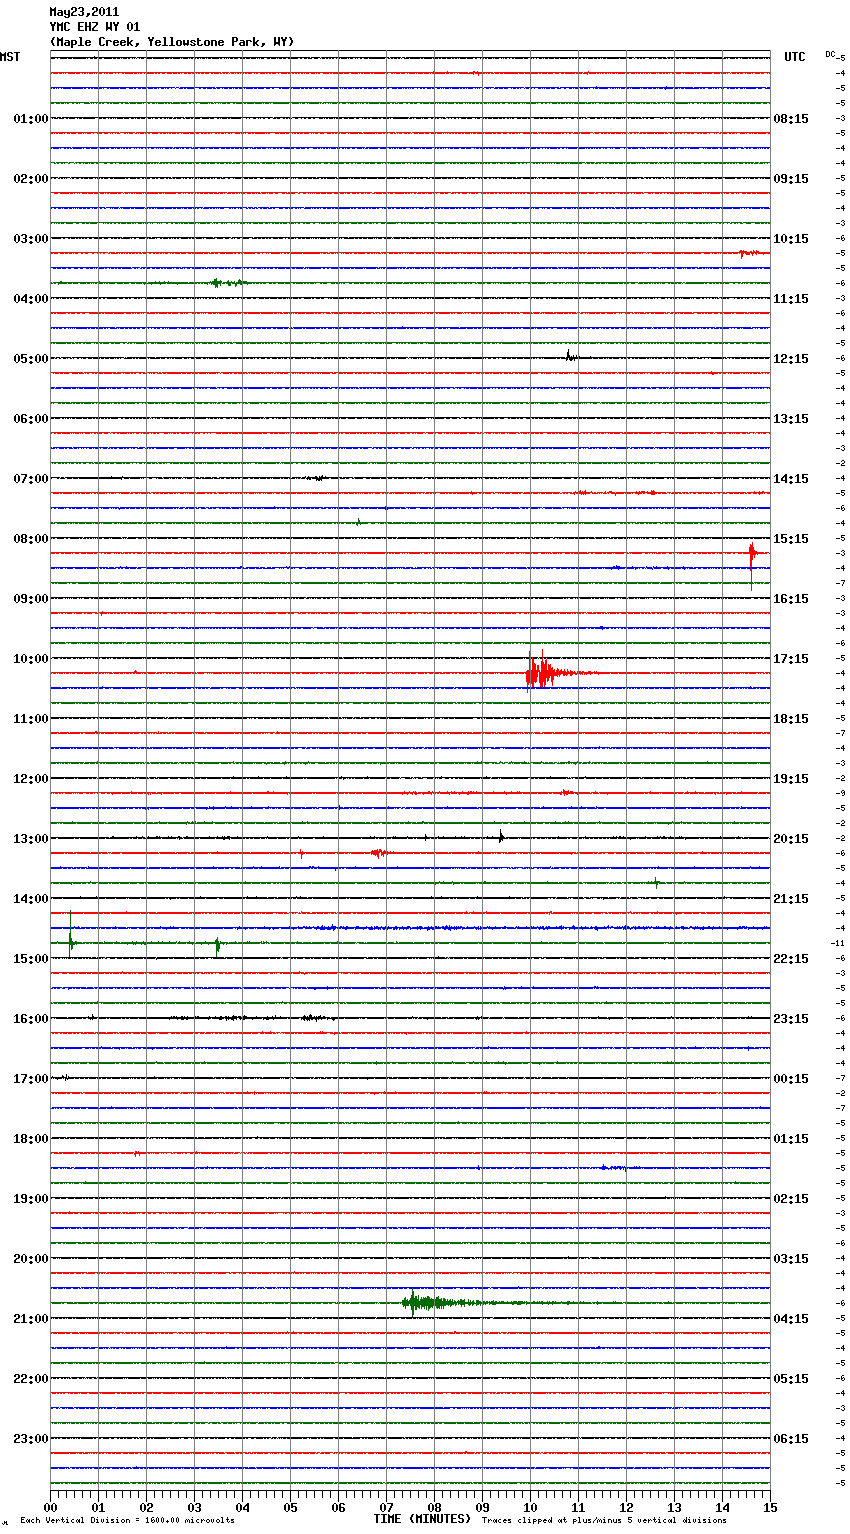Select the 10:00 MST time label
Viewport: 850px width, 1534px height.
click(30, 659)
